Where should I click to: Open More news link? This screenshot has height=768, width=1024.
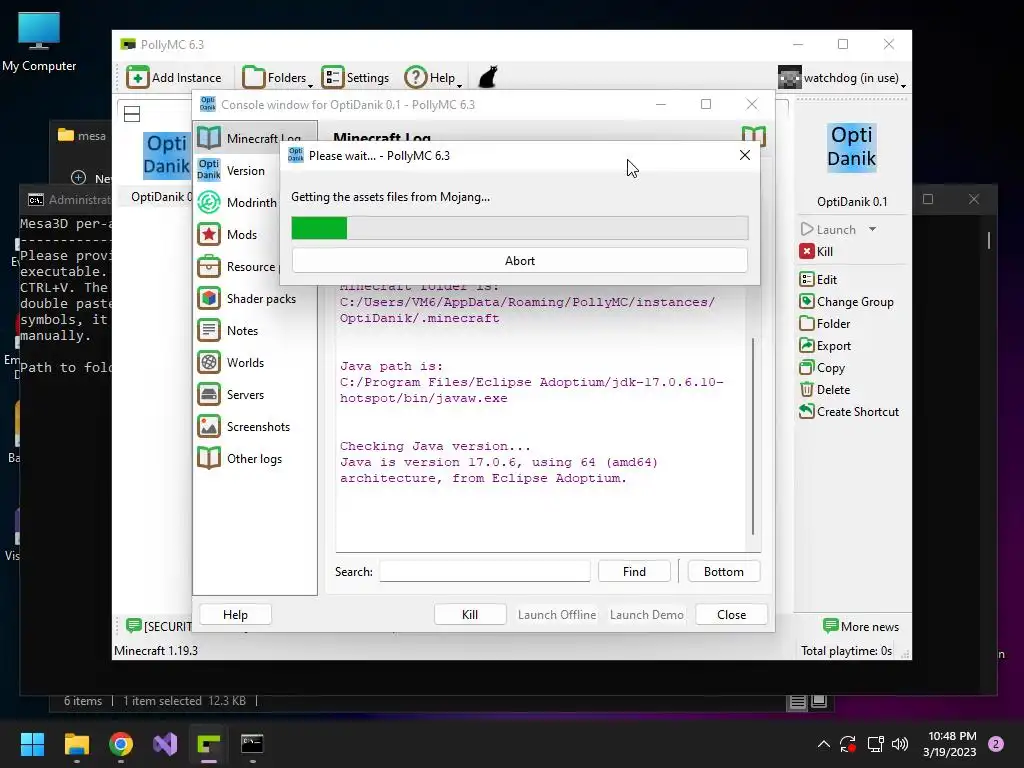(x=861, y=626)
